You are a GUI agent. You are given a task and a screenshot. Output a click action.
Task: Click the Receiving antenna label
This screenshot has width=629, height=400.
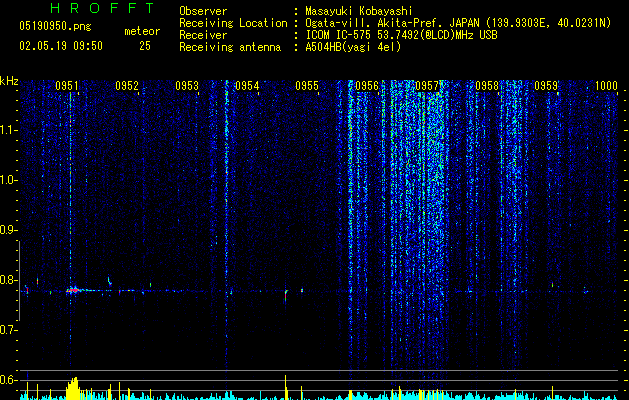(230, 47)
